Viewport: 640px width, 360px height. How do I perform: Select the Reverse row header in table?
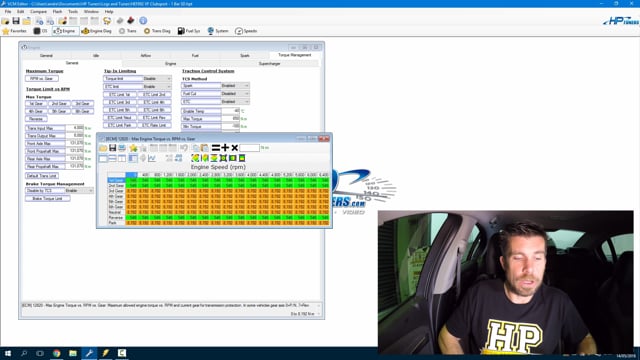click(116, 218)
